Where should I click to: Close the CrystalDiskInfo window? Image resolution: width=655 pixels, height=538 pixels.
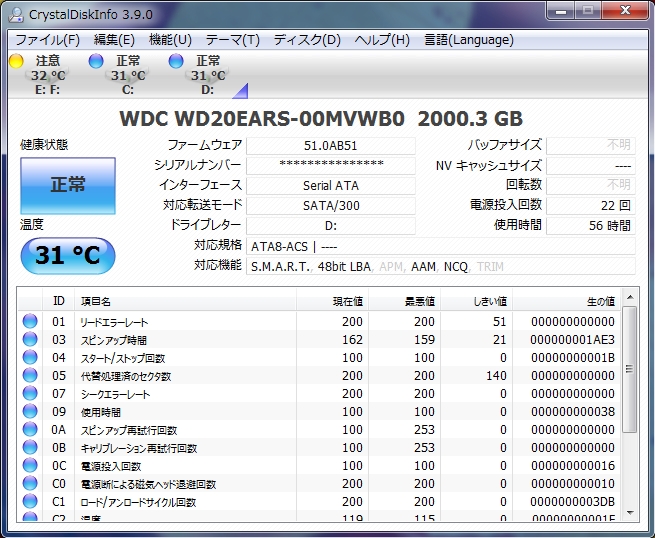(625, 11)
